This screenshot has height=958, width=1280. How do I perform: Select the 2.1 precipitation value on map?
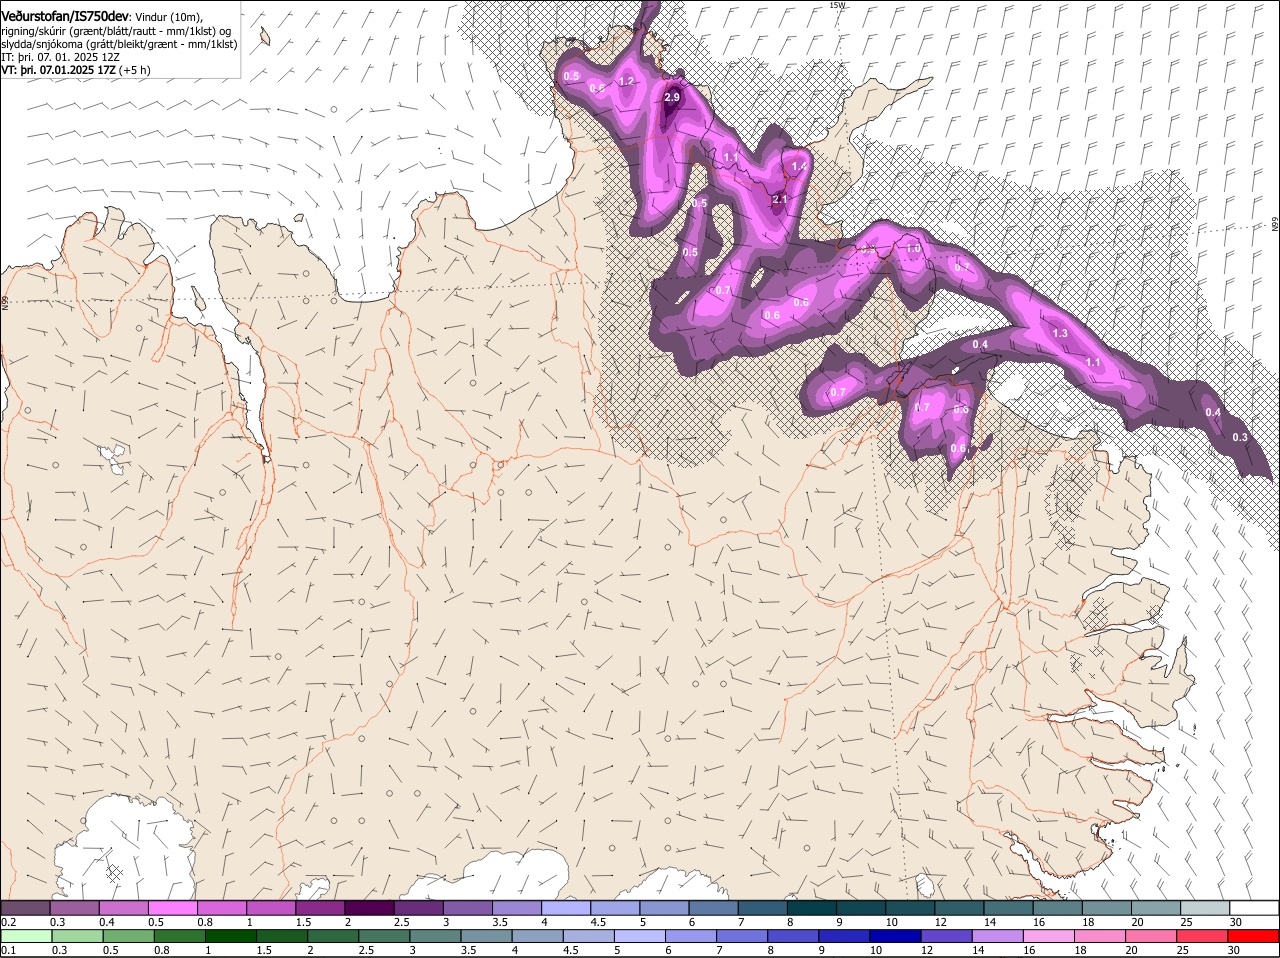coord(780,199)
